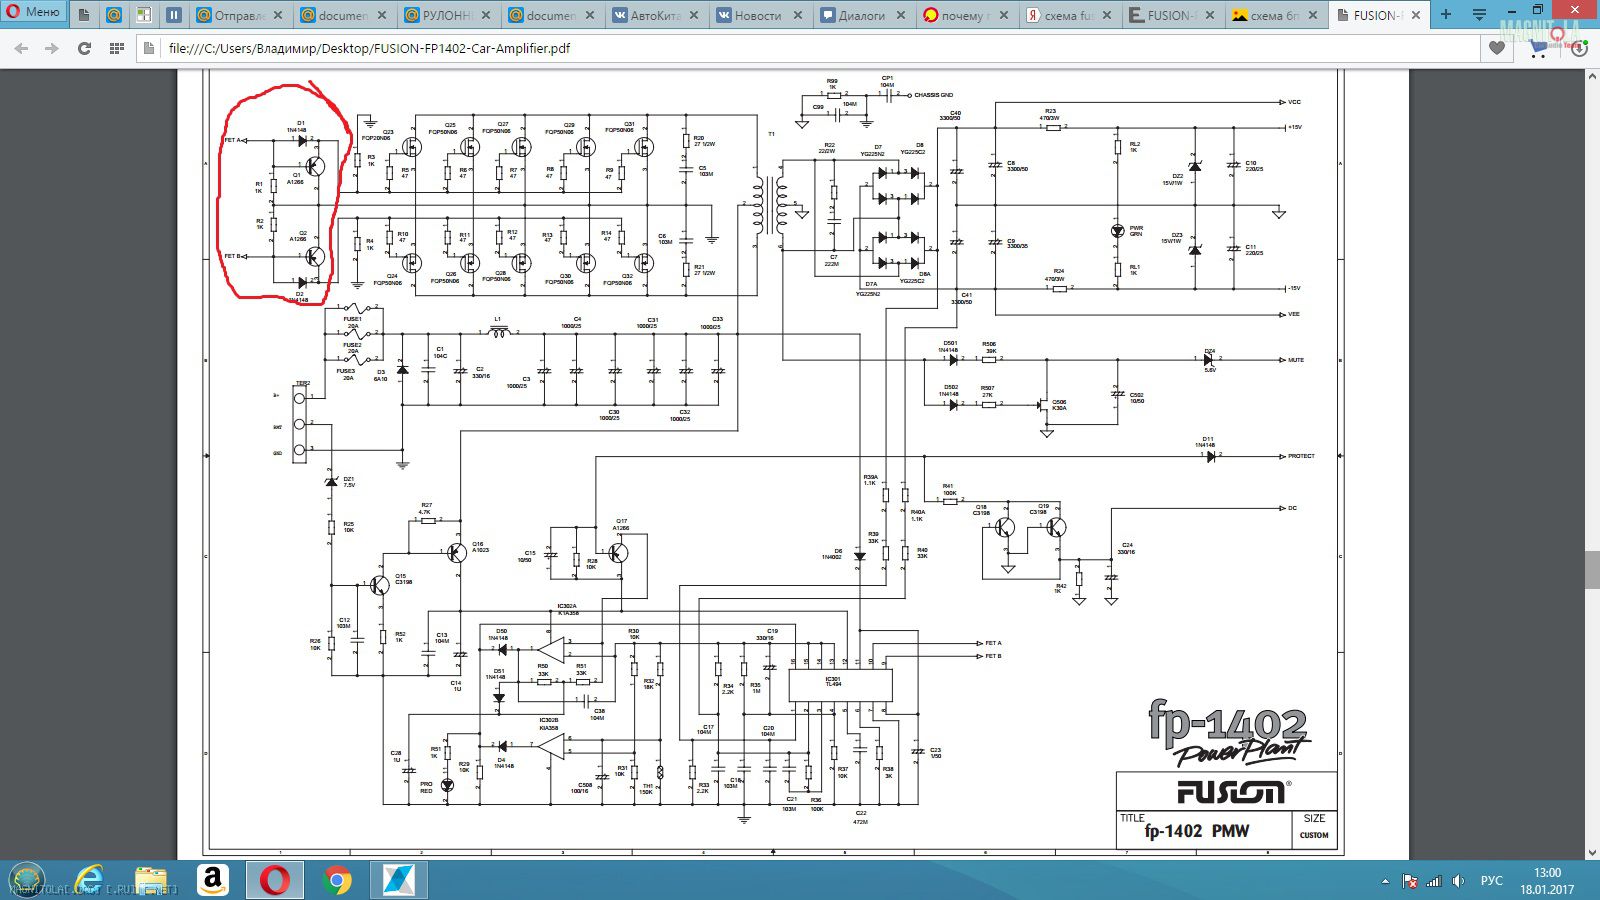Open Internet Explorer from taskbar
1600x900 pixels.
tap(88, 881)
